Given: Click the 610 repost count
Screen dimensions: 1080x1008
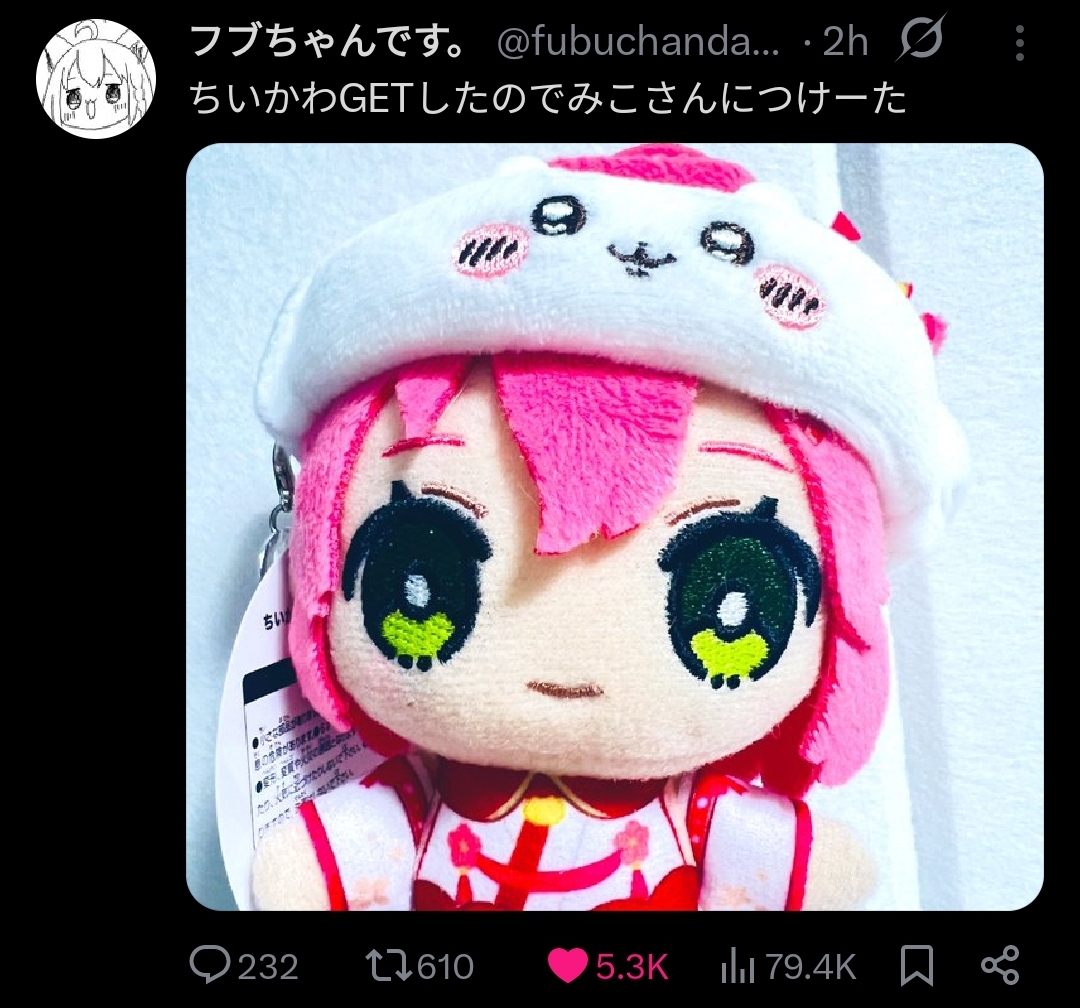Looking at the screenshot, I should point(446,967).
